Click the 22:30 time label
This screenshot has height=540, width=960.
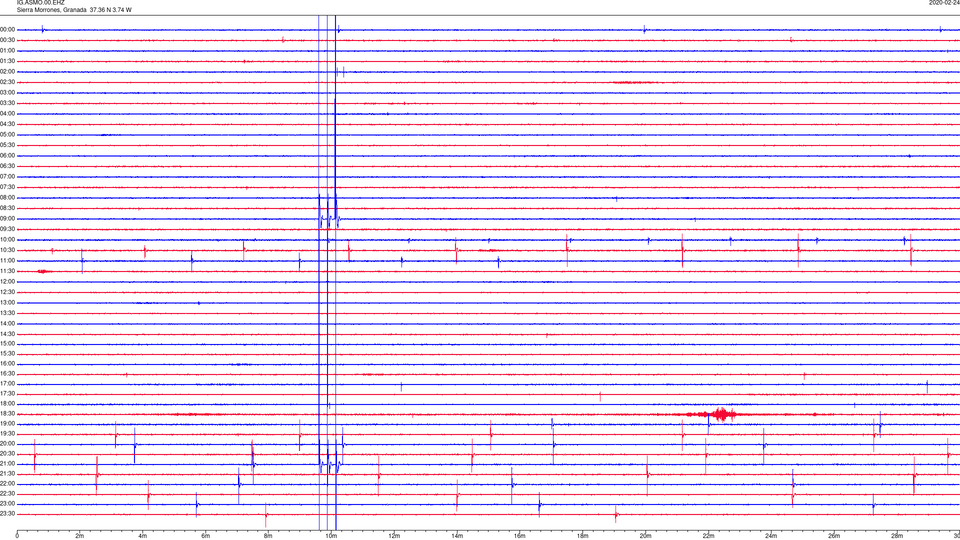click(8, 493)
